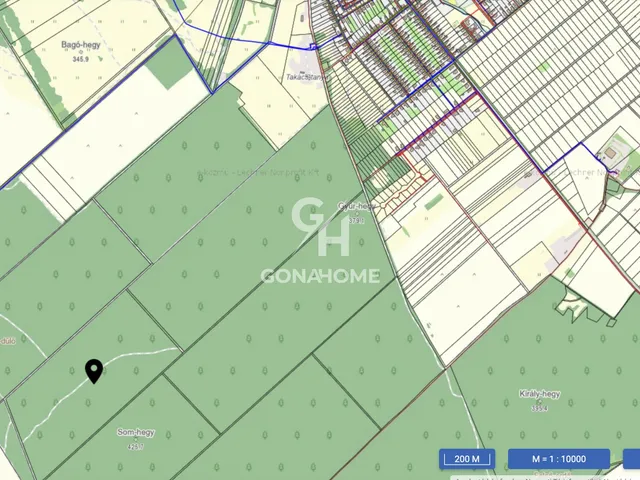Image resolution: width=640 pixels, height=480 pixels.
Task: Click the scale bar bracket icon
Action: (467, 459)
